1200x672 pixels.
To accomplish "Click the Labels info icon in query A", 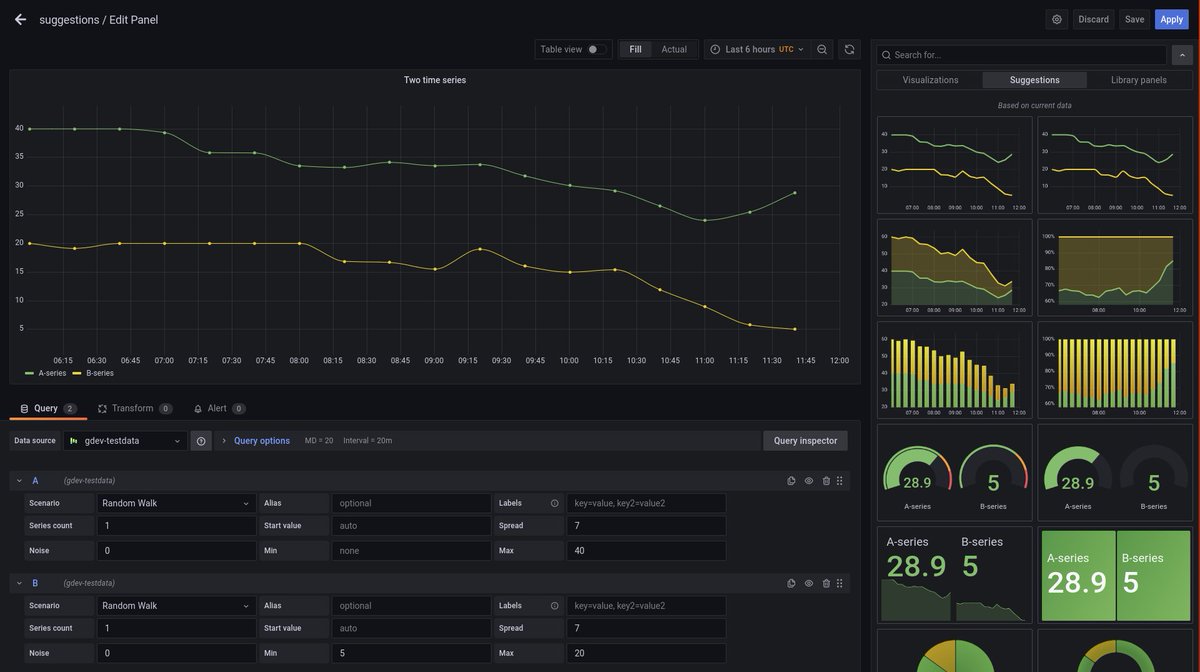I will pos(555,503).
